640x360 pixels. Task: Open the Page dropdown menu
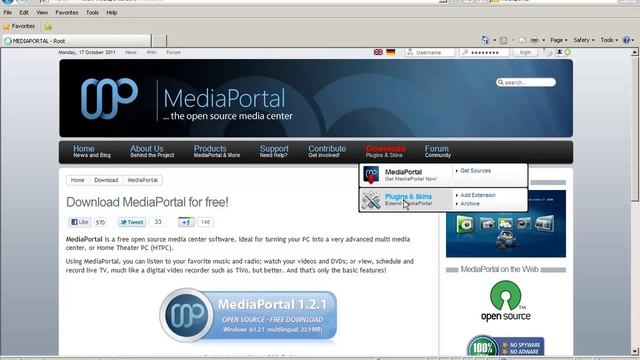click(559, 40)
